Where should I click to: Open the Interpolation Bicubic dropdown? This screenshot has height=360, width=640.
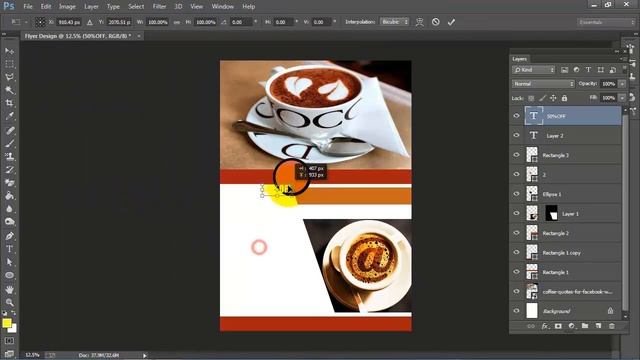(394, 22)
